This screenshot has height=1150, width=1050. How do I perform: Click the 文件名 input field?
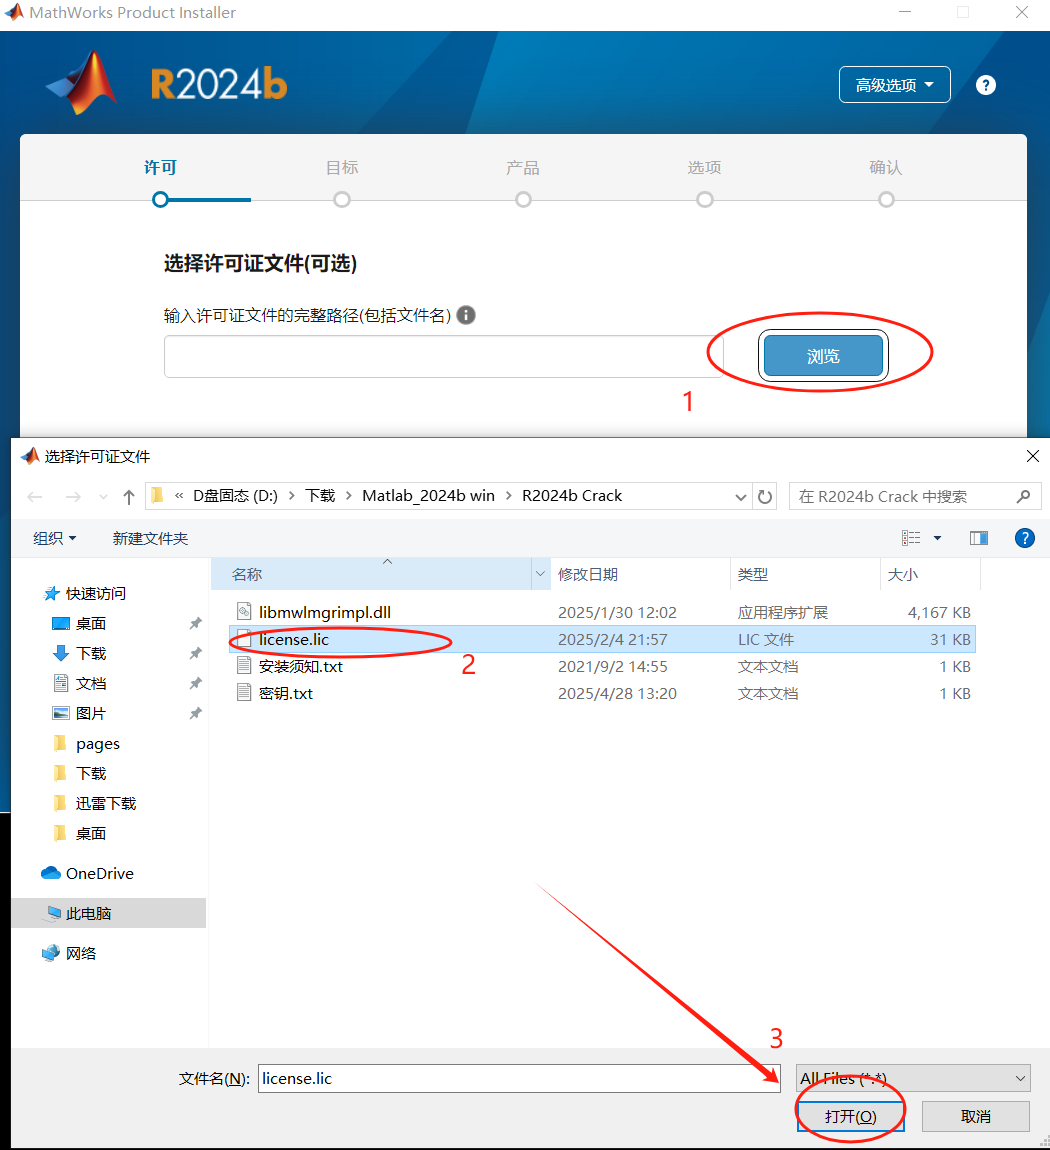519,1078
